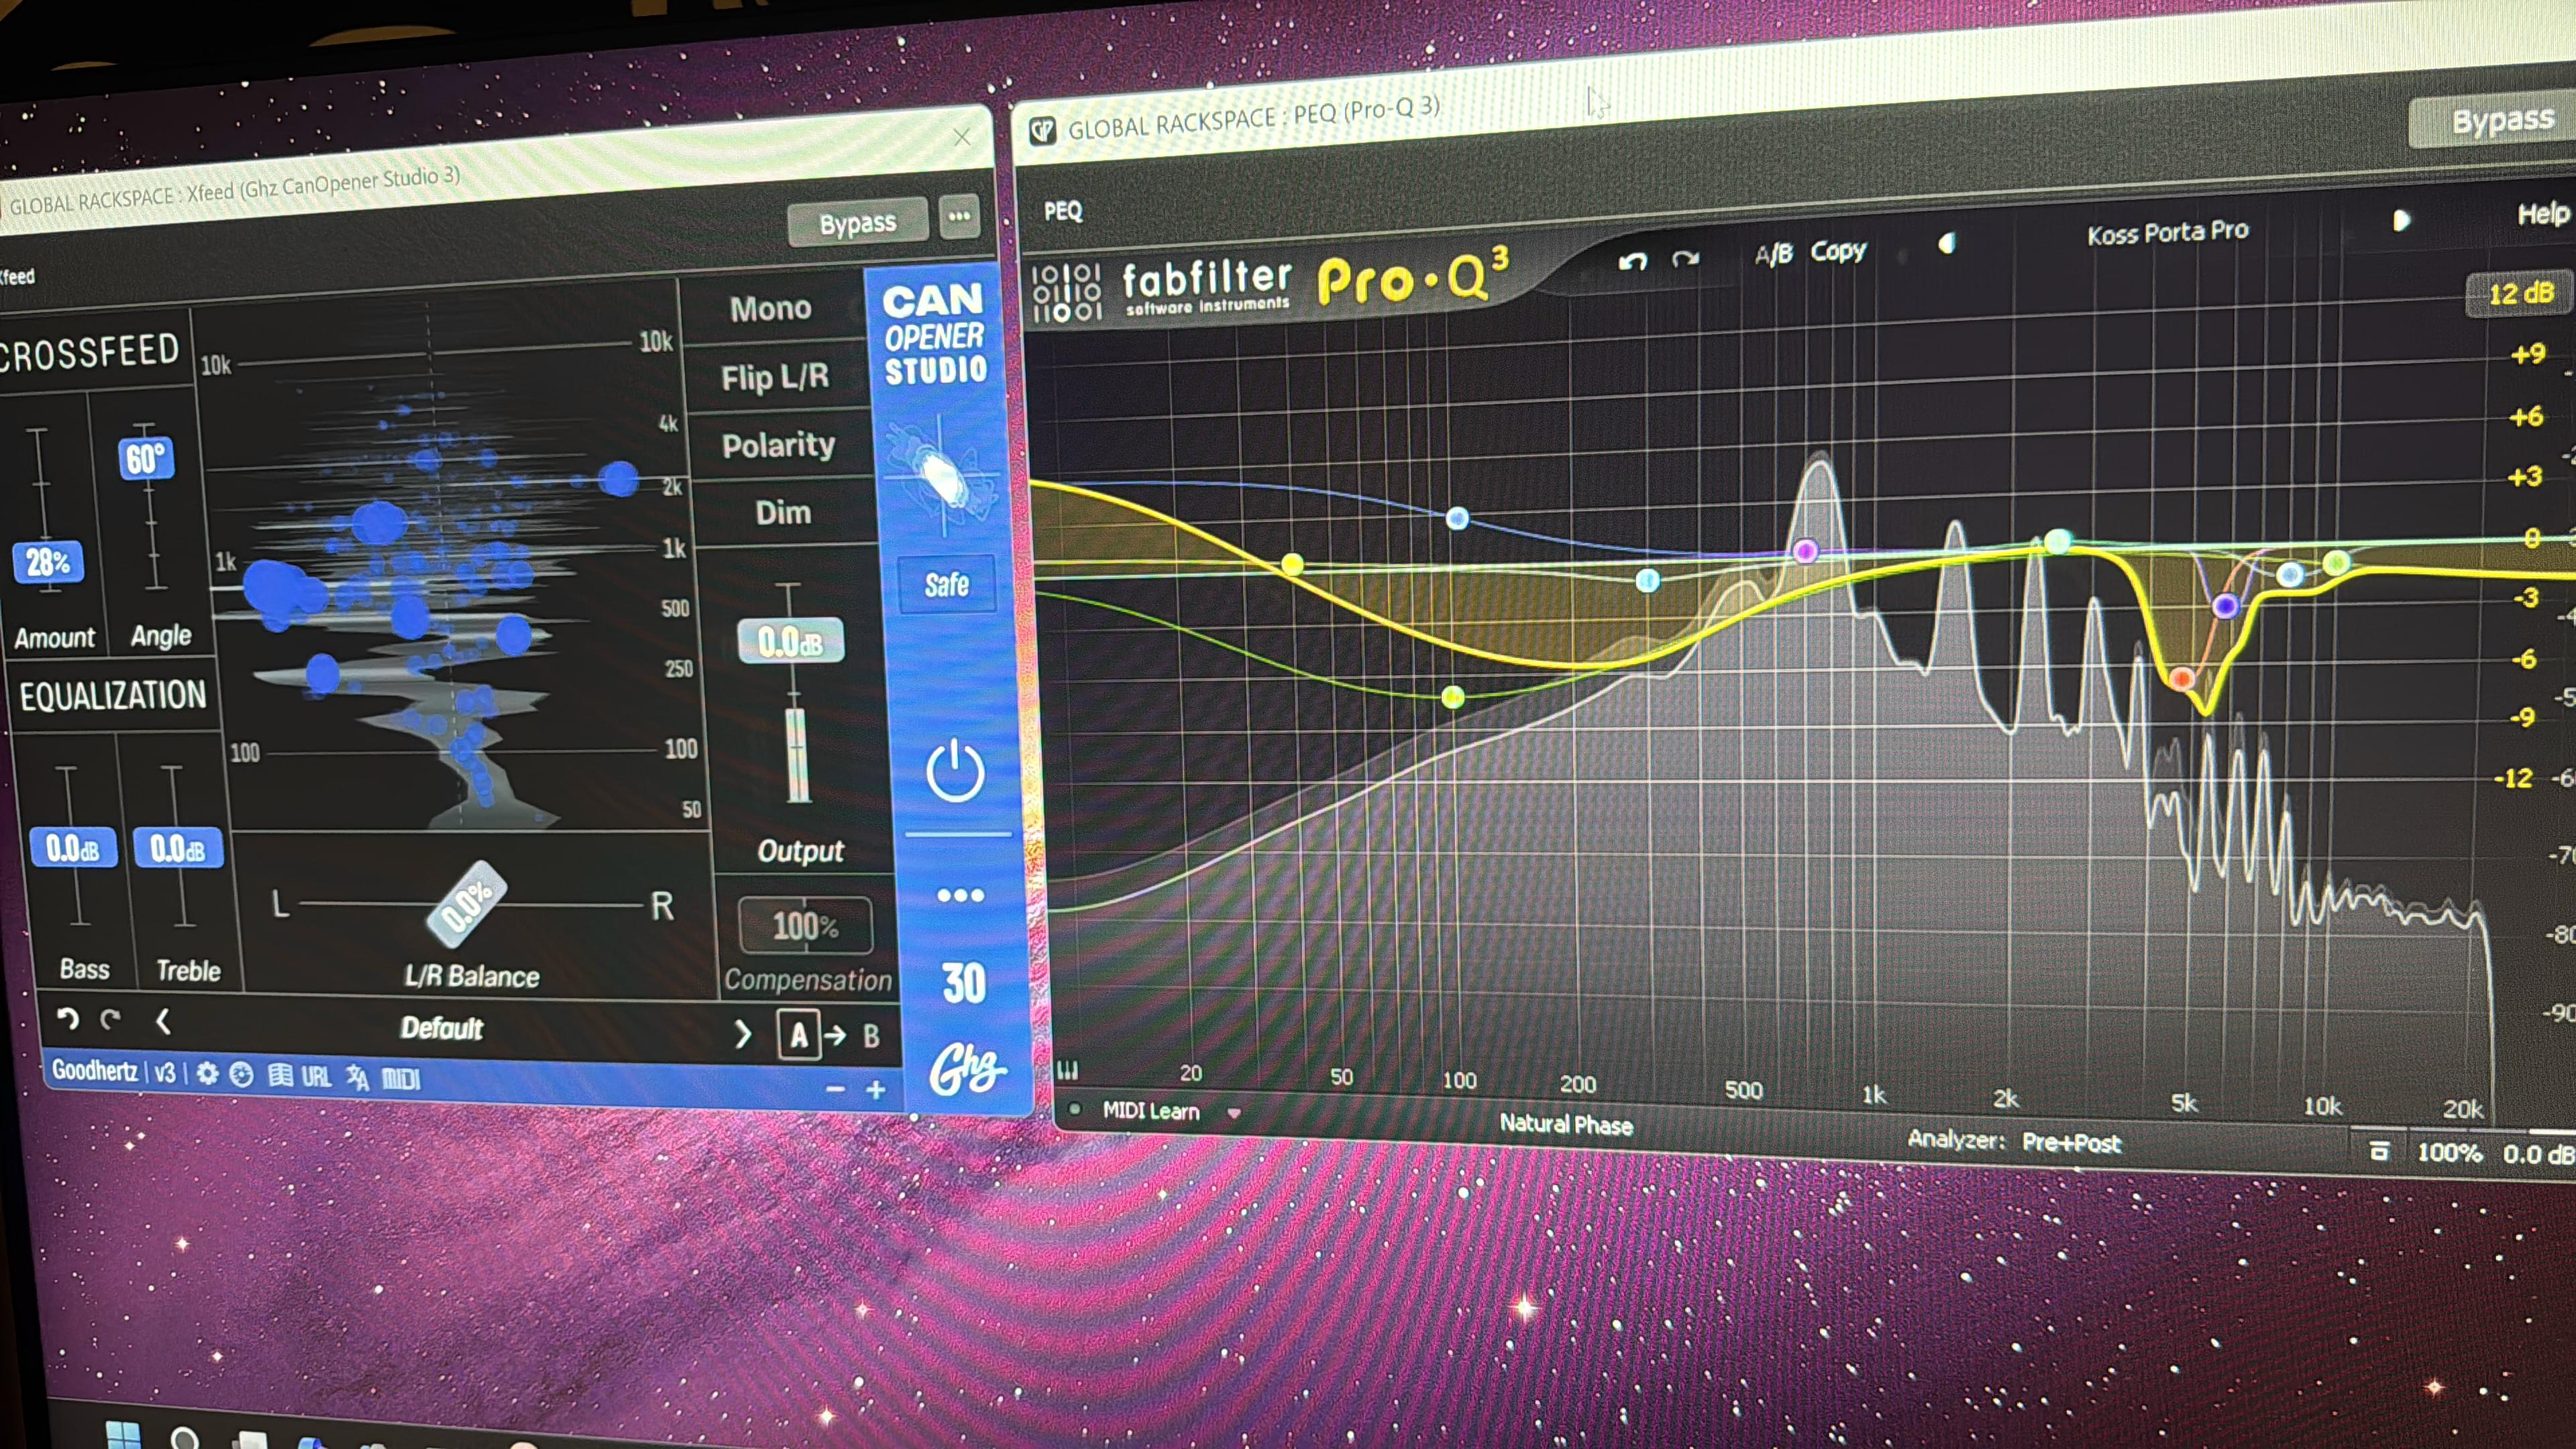
Task: Click the Goodhertz web globe icon
Action: tap(241, 1075)
